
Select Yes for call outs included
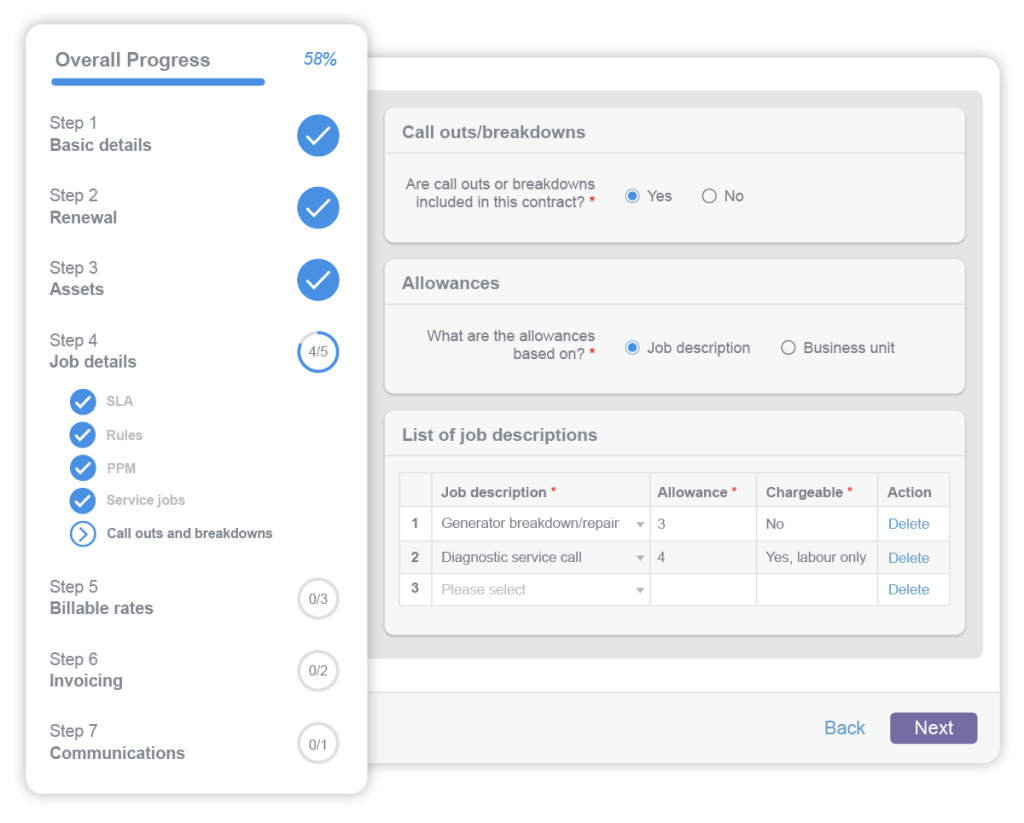click(x=632, y=196)
